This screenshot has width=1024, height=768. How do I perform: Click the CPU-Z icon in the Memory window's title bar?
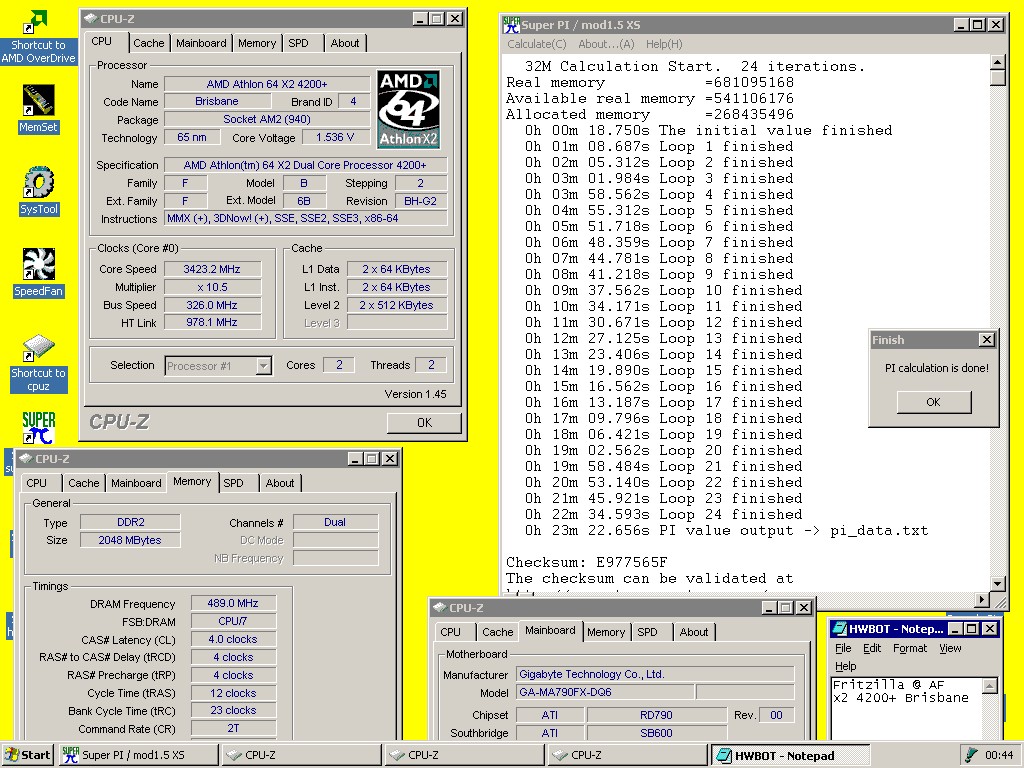coord(26,458)
